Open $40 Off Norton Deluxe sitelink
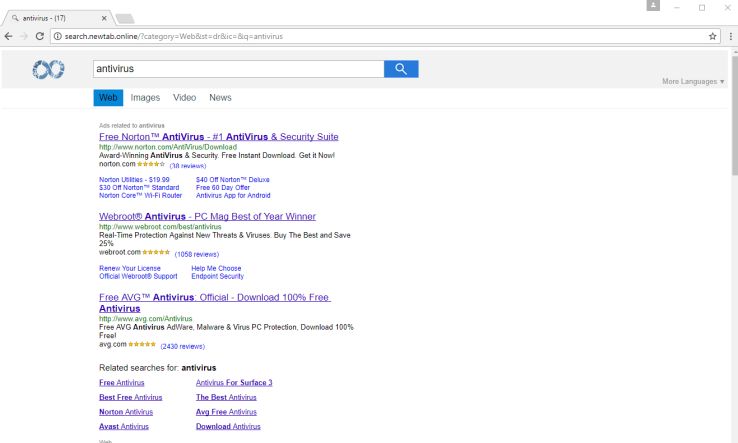738x443 pixels. pyautogui.click(x=233, y=180)
